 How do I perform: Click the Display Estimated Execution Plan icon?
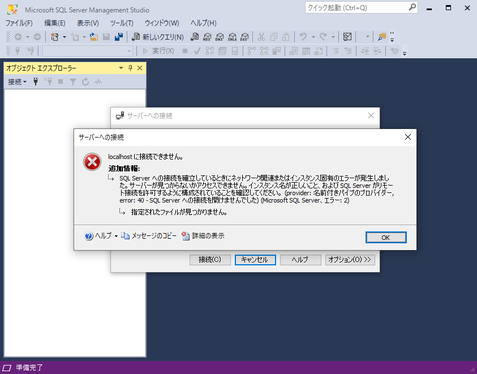[x=210, y=51]
